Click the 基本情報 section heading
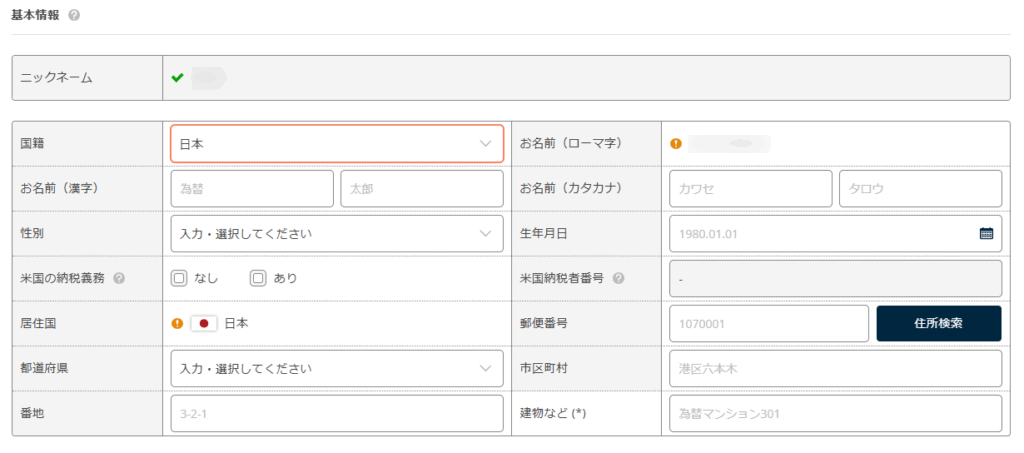 point(35,15)
